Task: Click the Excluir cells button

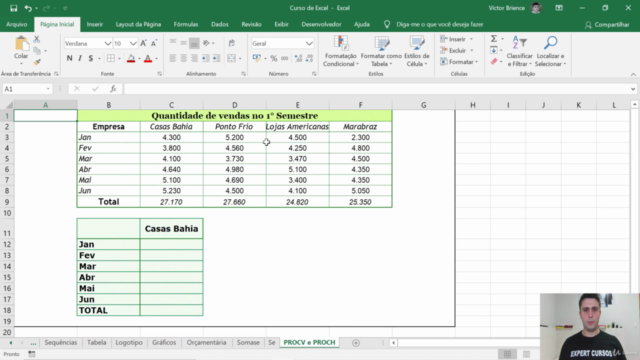Action: 457,51
